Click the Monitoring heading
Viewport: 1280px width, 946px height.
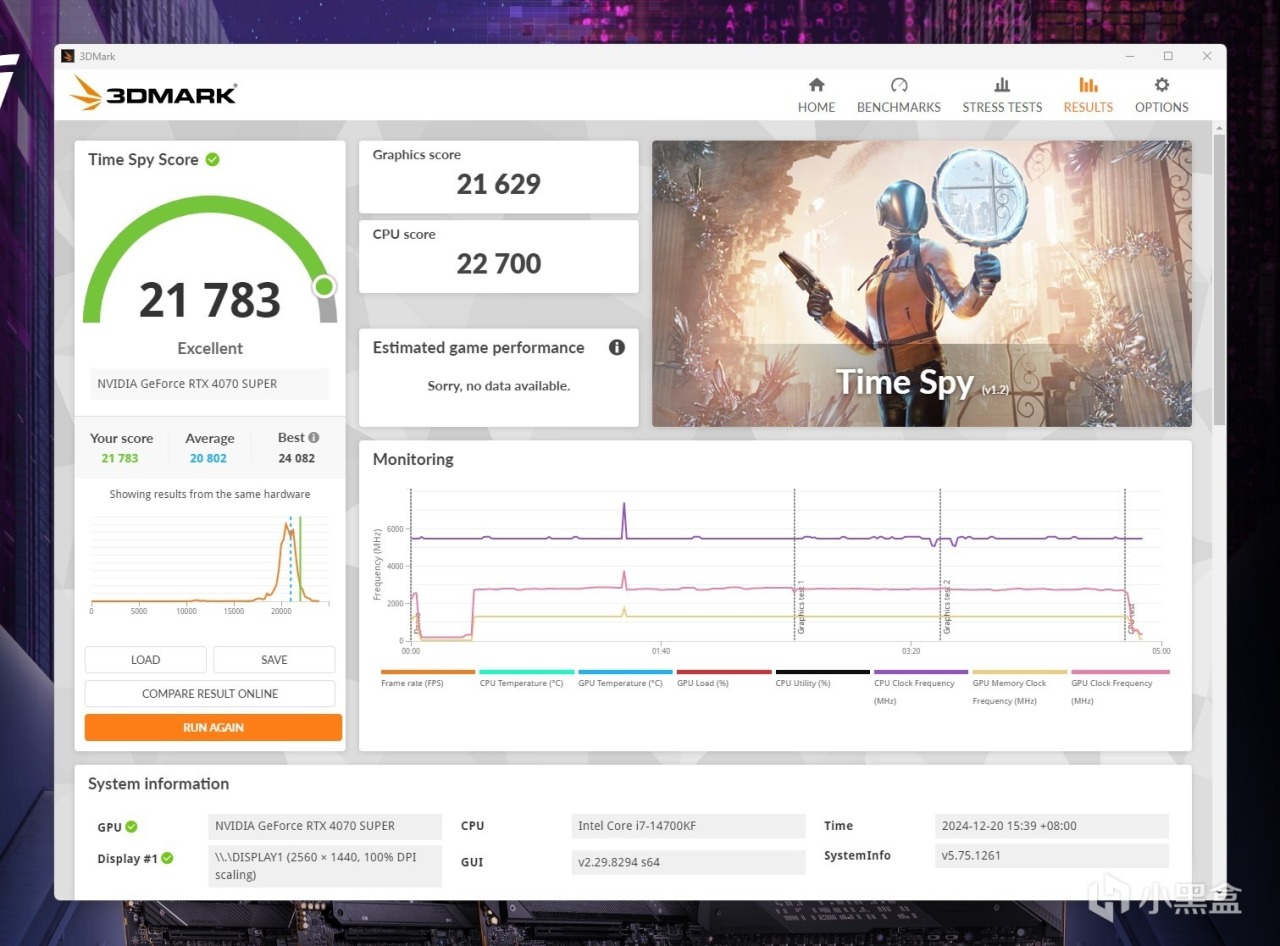[413, 459]
